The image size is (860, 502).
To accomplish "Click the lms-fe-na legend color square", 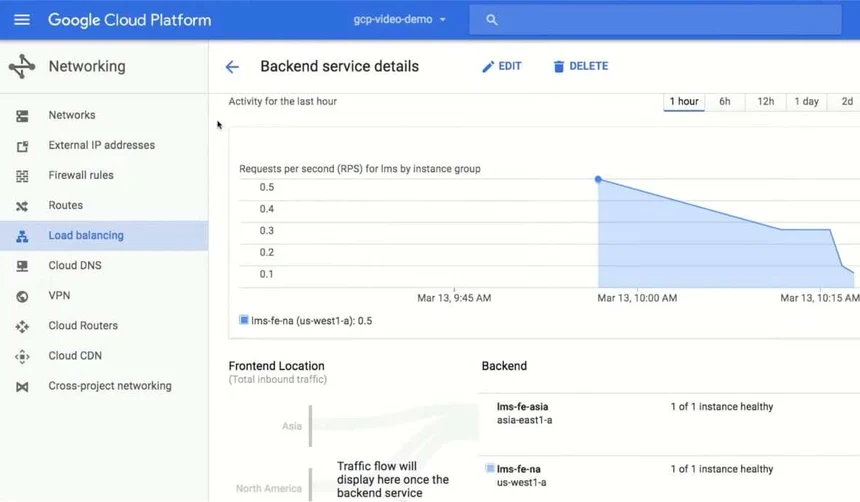I will (x=244, y=320).
